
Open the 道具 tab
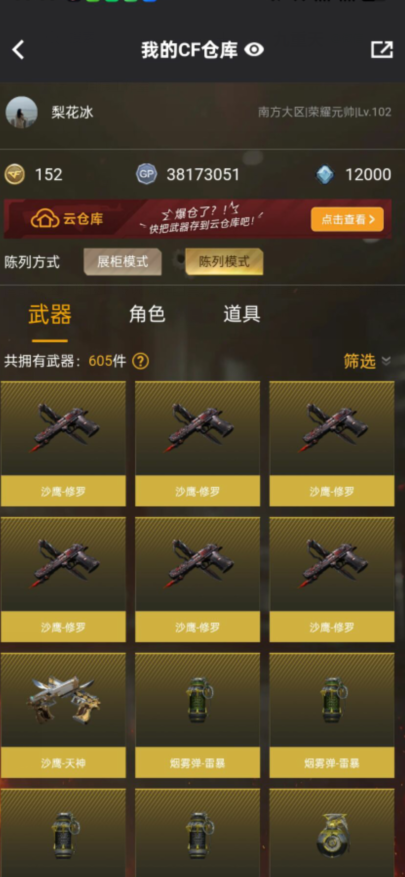point(242,314)
